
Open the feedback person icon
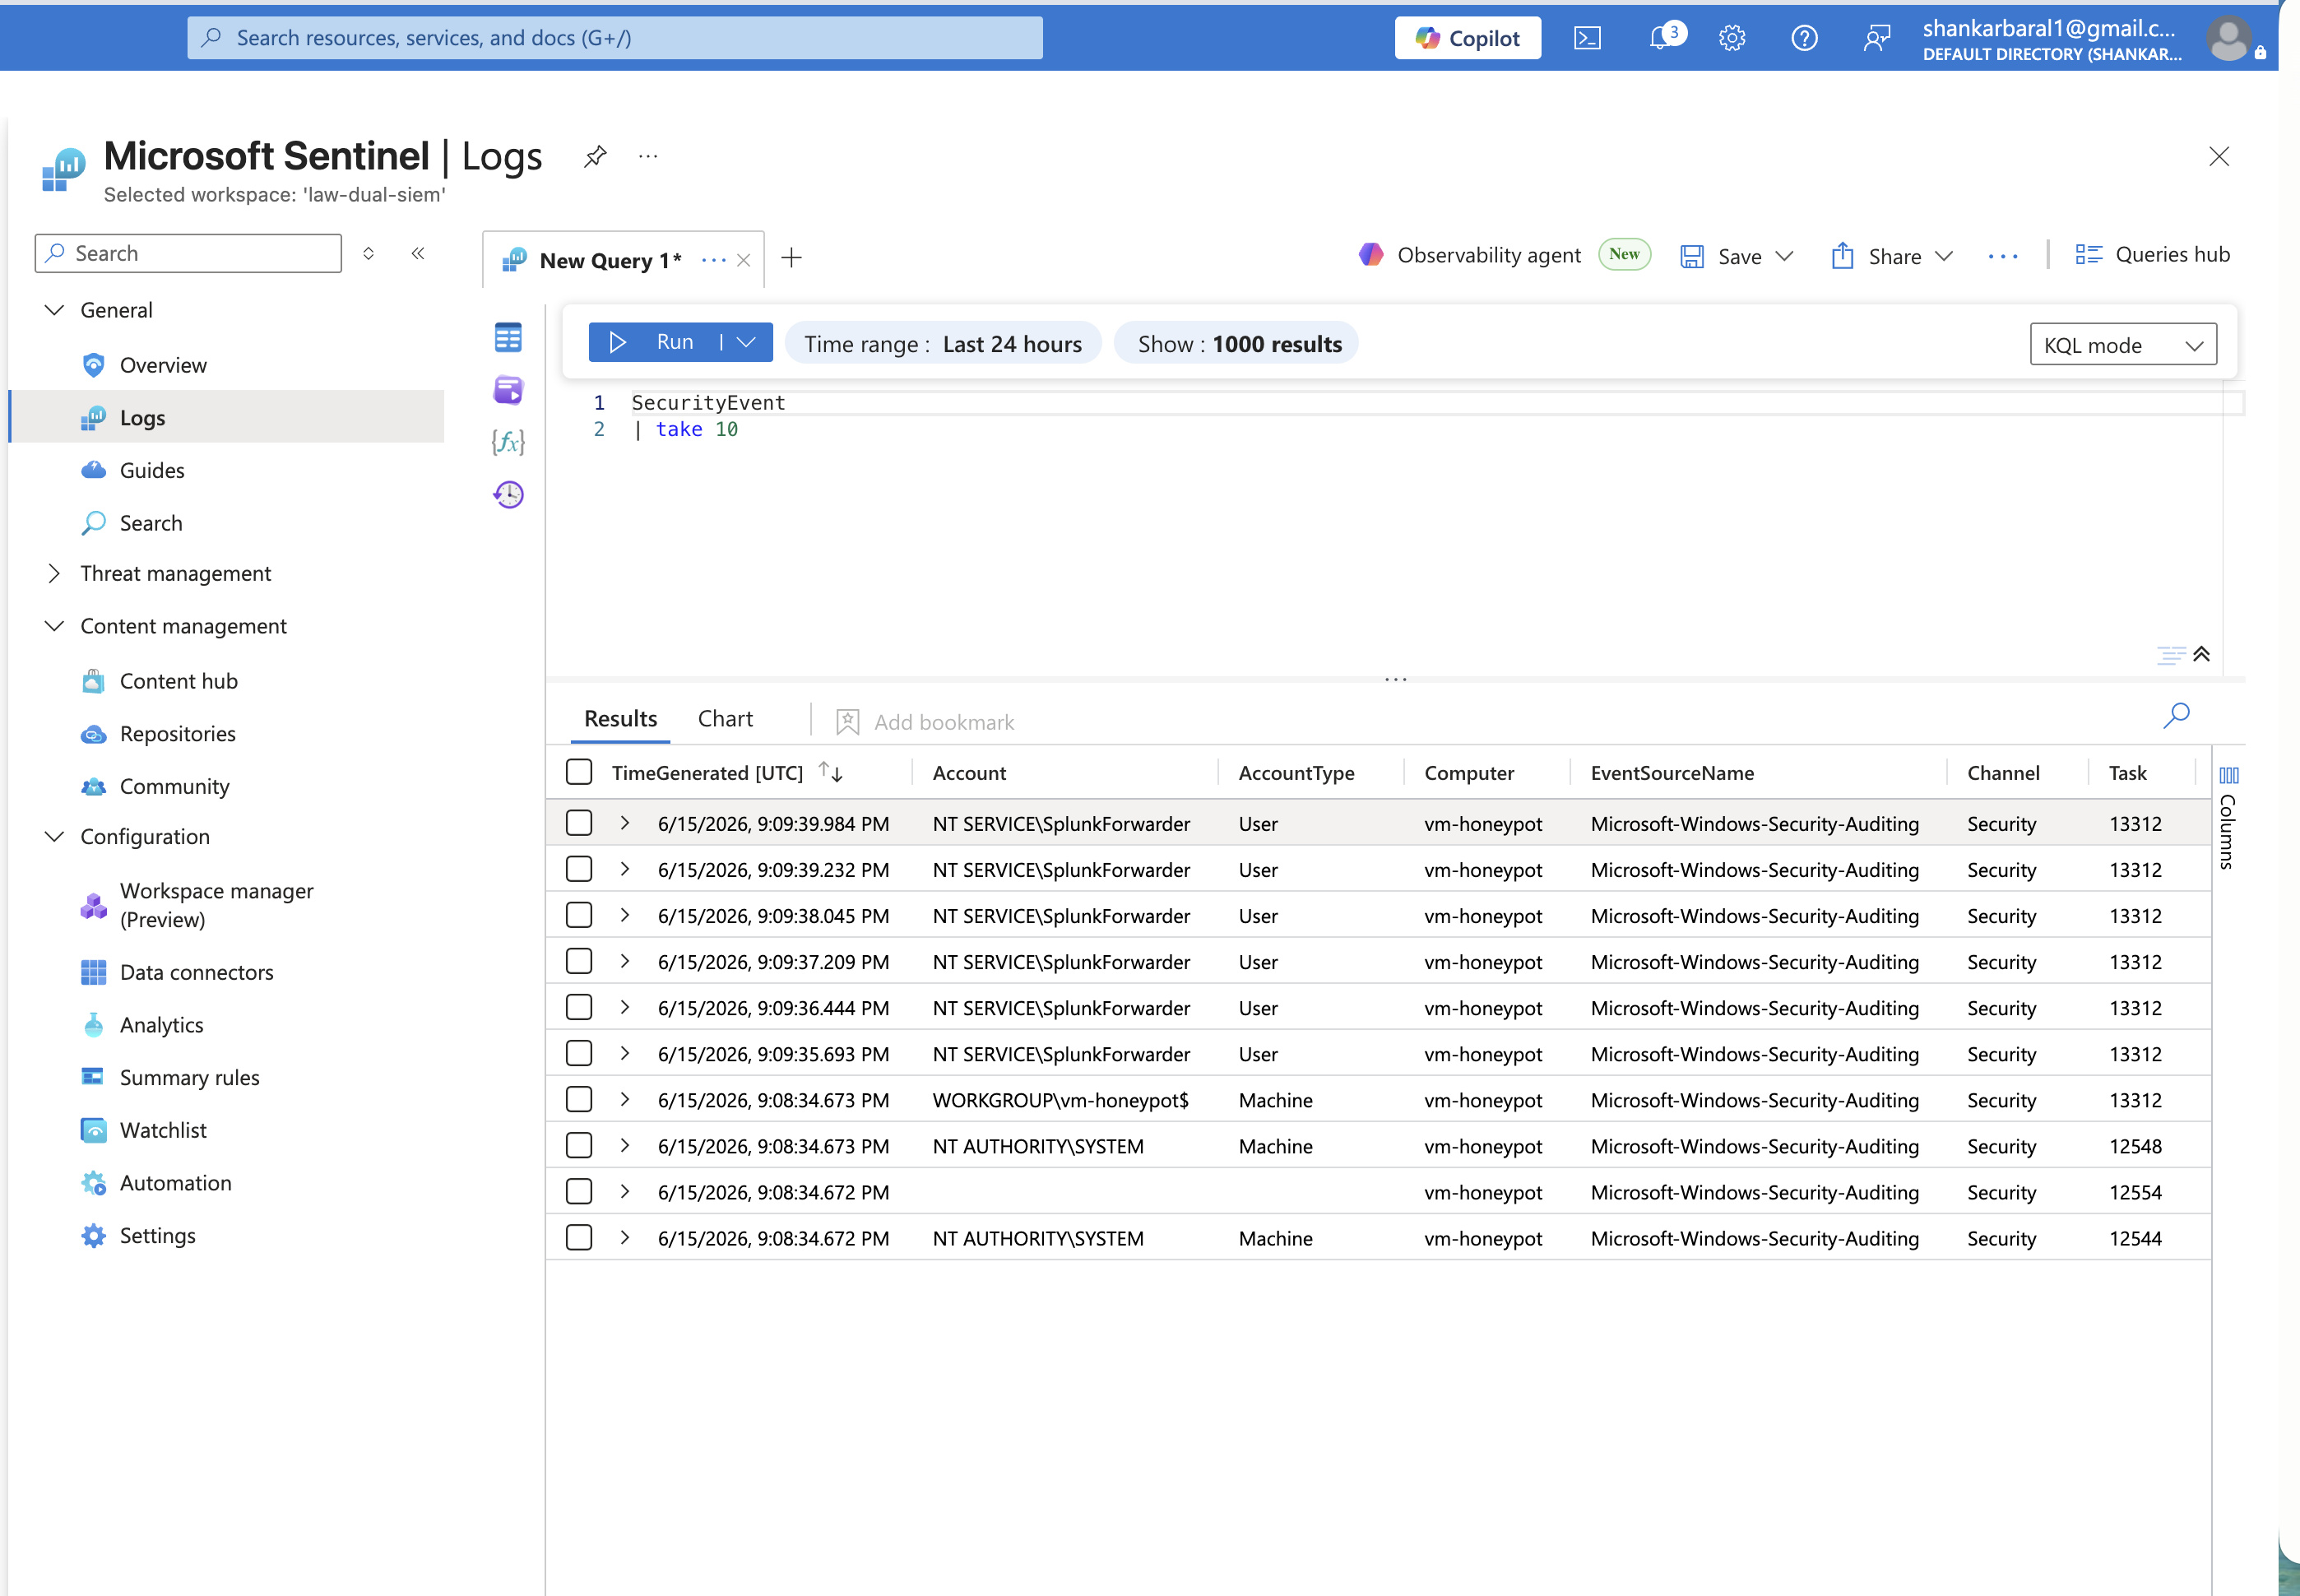pyautogui.click(x=1876, y=38)
